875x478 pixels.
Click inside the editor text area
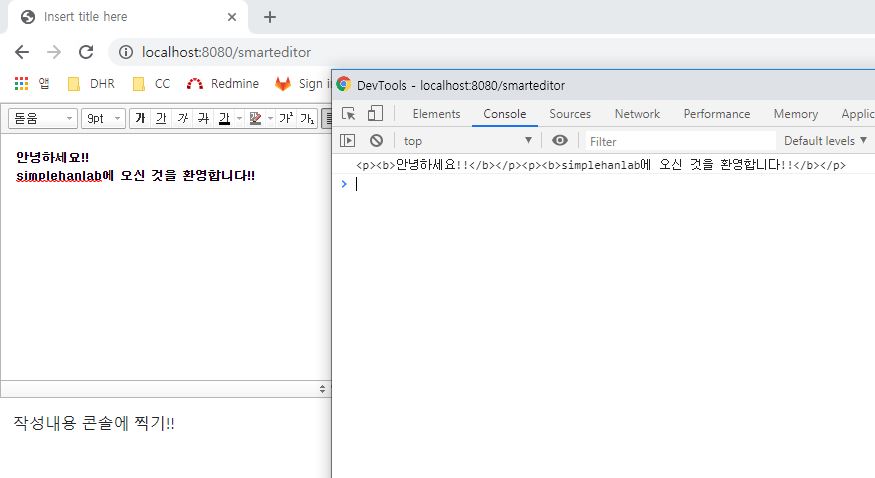tap(166, 257)
